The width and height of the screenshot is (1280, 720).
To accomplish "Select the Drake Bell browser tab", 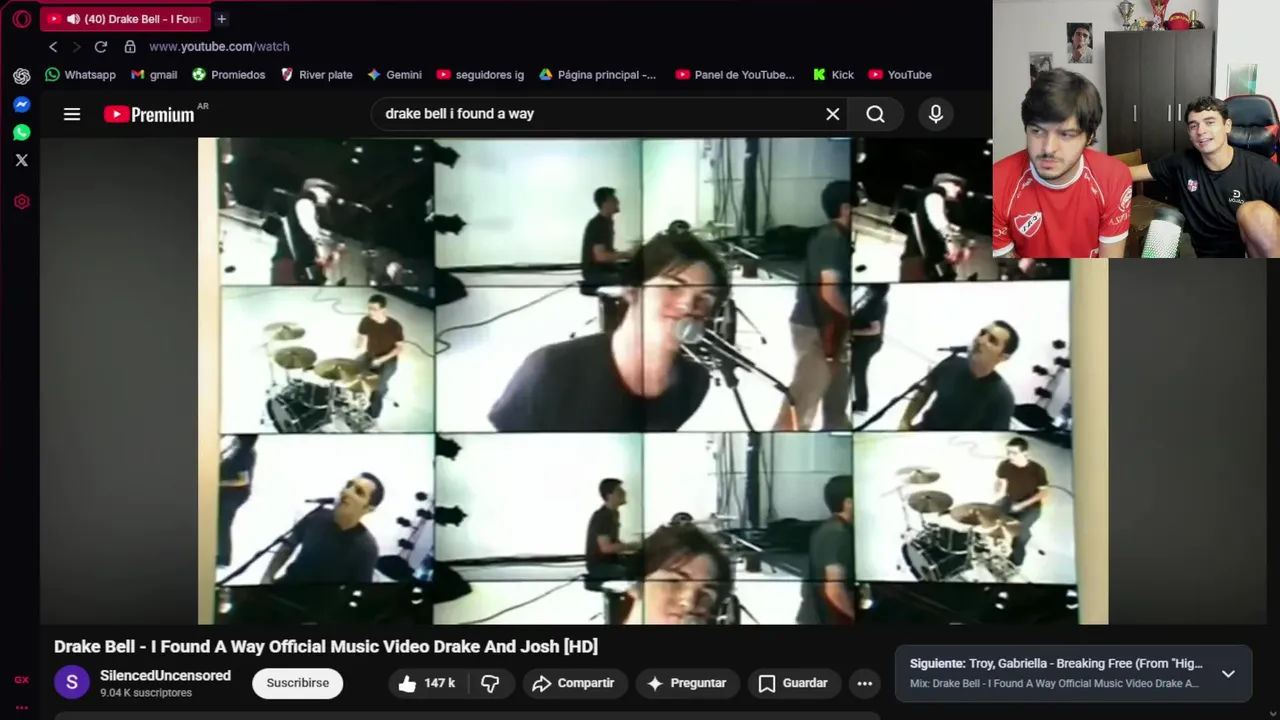I will coord(125,19).
